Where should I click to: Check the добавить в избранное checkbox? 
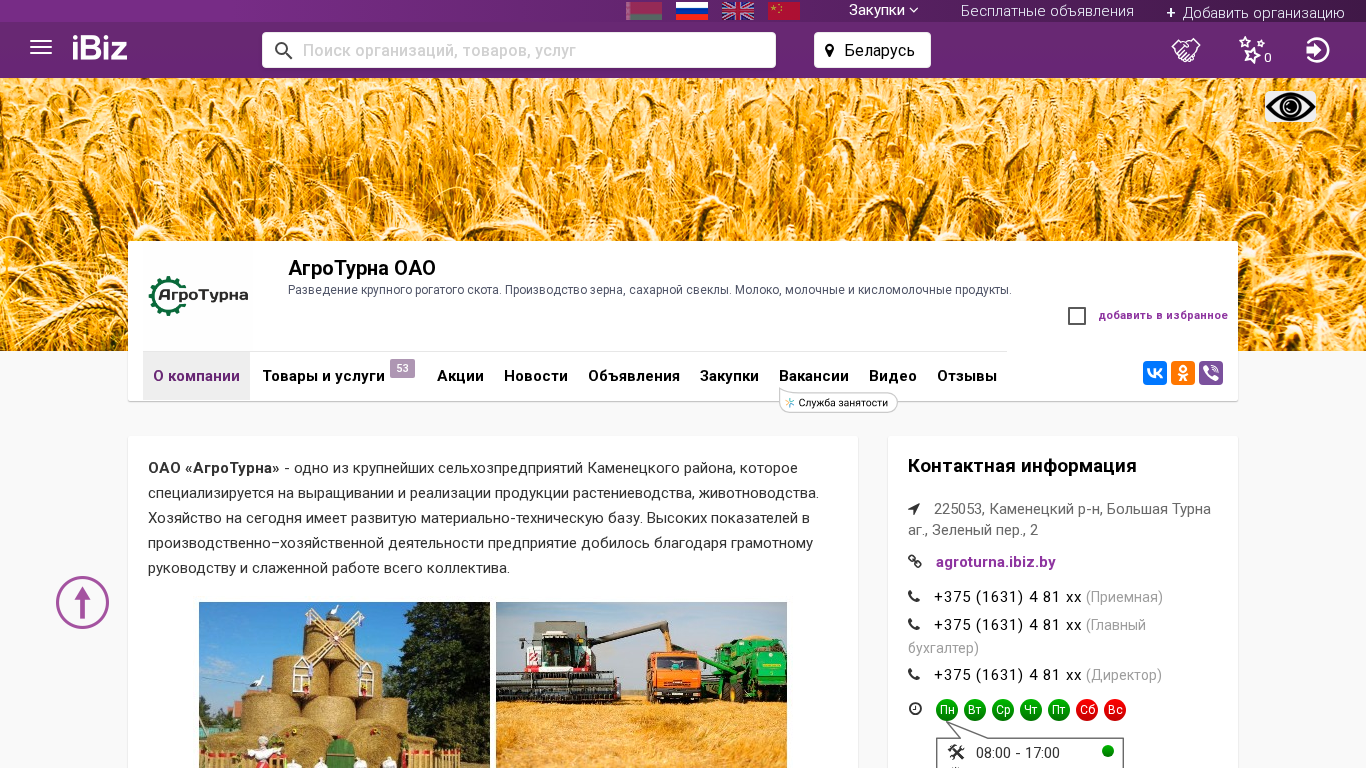point(1077,316)
